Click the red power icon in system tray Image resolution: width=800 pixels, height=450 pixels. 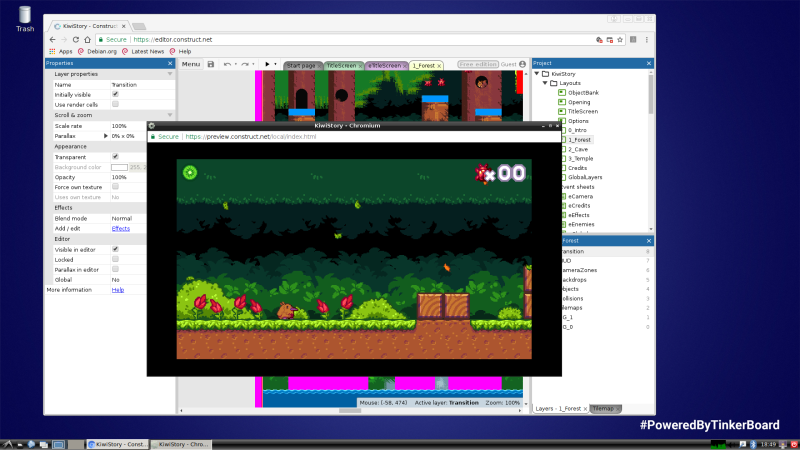[x=794, y=444]
